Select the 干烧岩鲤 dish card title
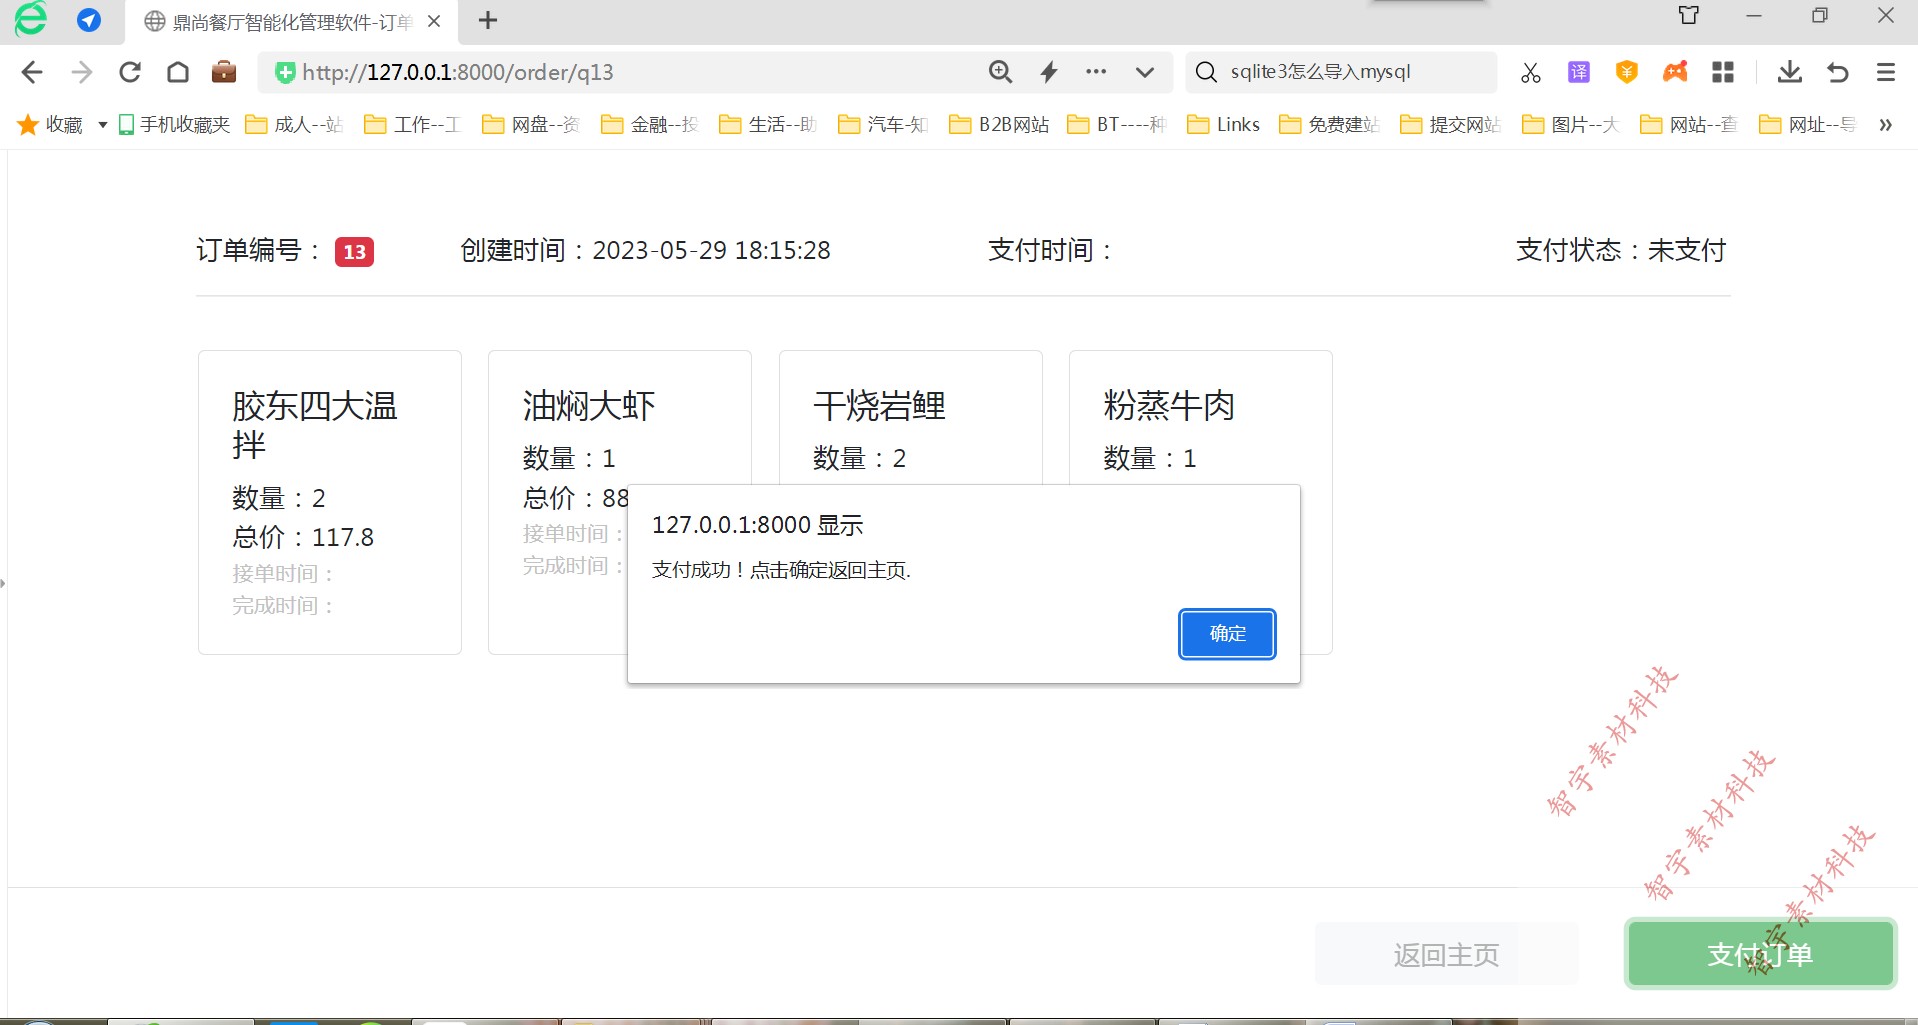This screenshot has width=1918, height=1025. 879,406
